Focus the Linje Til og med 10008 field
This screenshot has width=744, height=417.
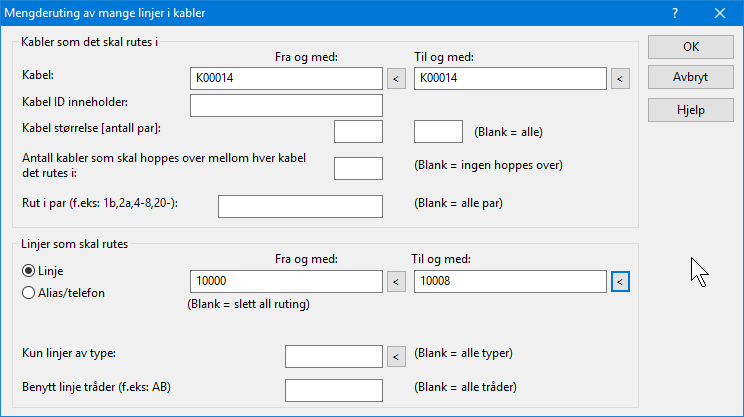tap(510, 281)
